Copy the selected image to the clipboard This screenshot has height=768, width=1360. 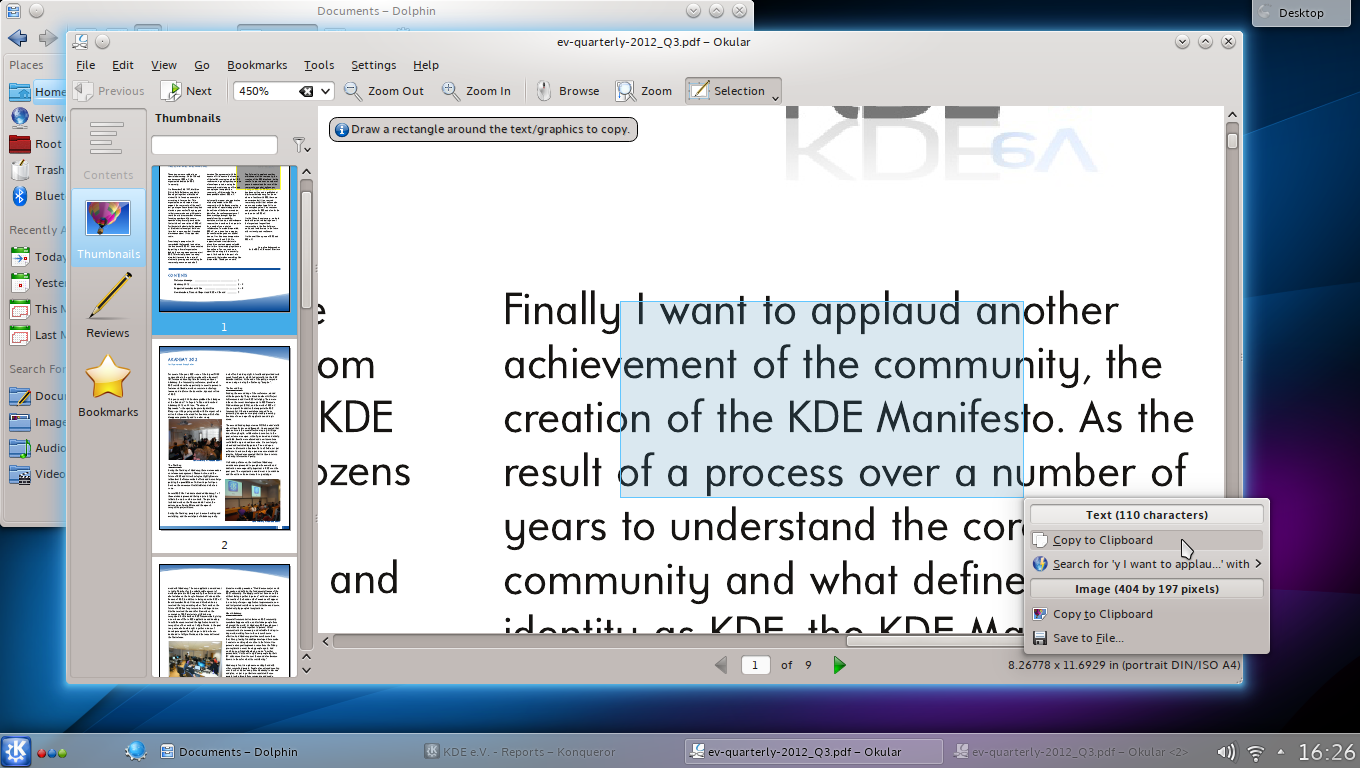[1146, 614]
